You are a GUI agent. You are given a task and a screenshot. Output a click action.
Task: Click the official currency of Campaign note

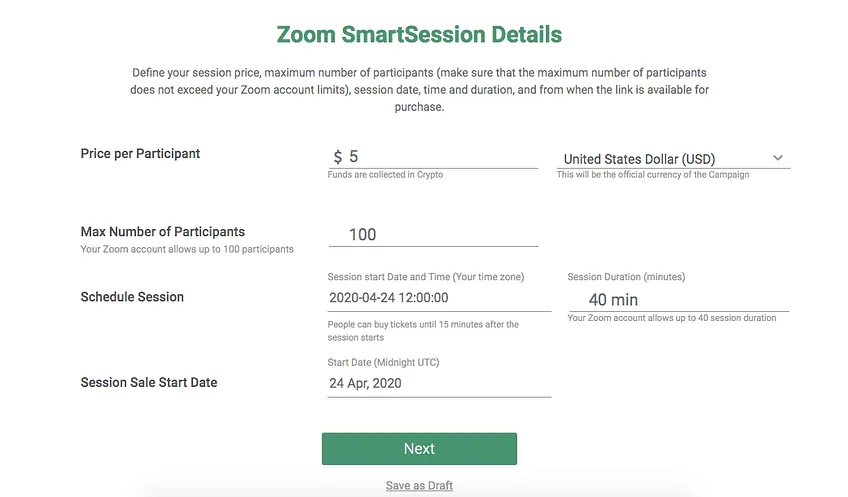tap(653, 175)
